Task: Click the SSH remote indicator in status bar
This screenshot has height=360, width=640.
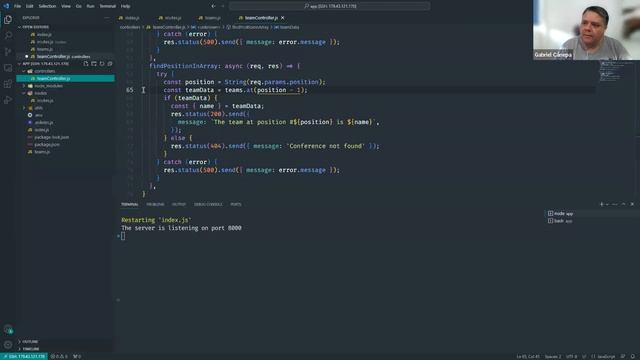Action: (24, 356)
